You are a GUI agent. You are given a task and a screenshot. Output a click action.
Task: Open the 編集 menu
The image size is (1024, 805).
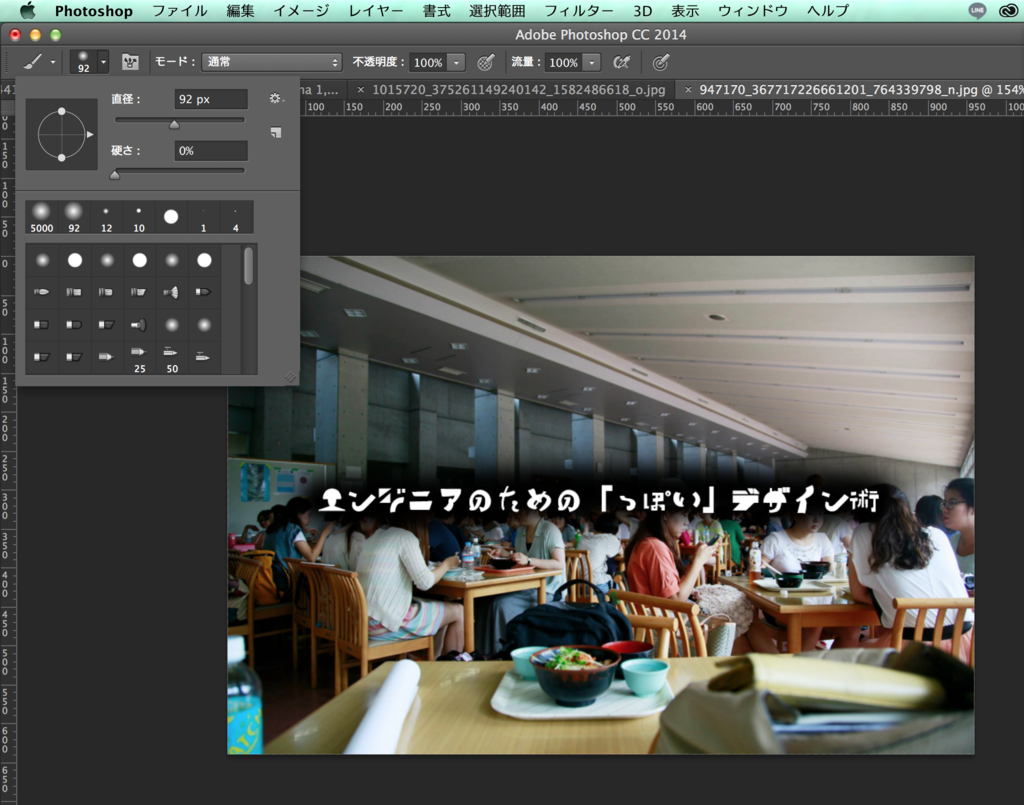tap(240, 11)
